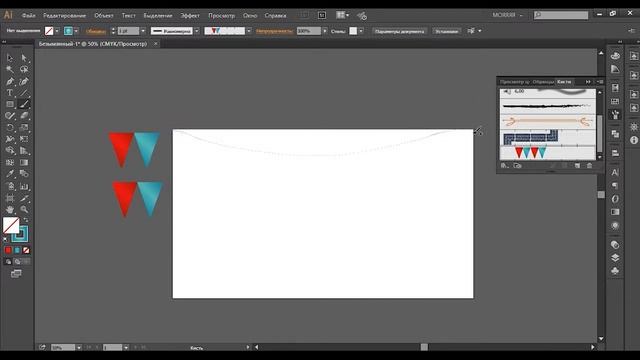The width and height of the screenshot is (640, 360).
Task: Select the Shape Builder tool
Action: point(10,151)
